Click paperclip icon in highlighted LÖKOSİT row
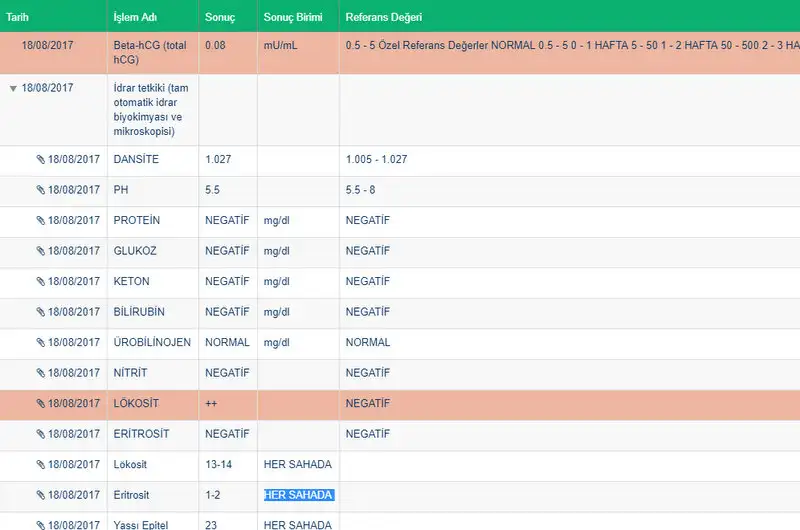This screenshot has width=800, height=530. point(41,403)
